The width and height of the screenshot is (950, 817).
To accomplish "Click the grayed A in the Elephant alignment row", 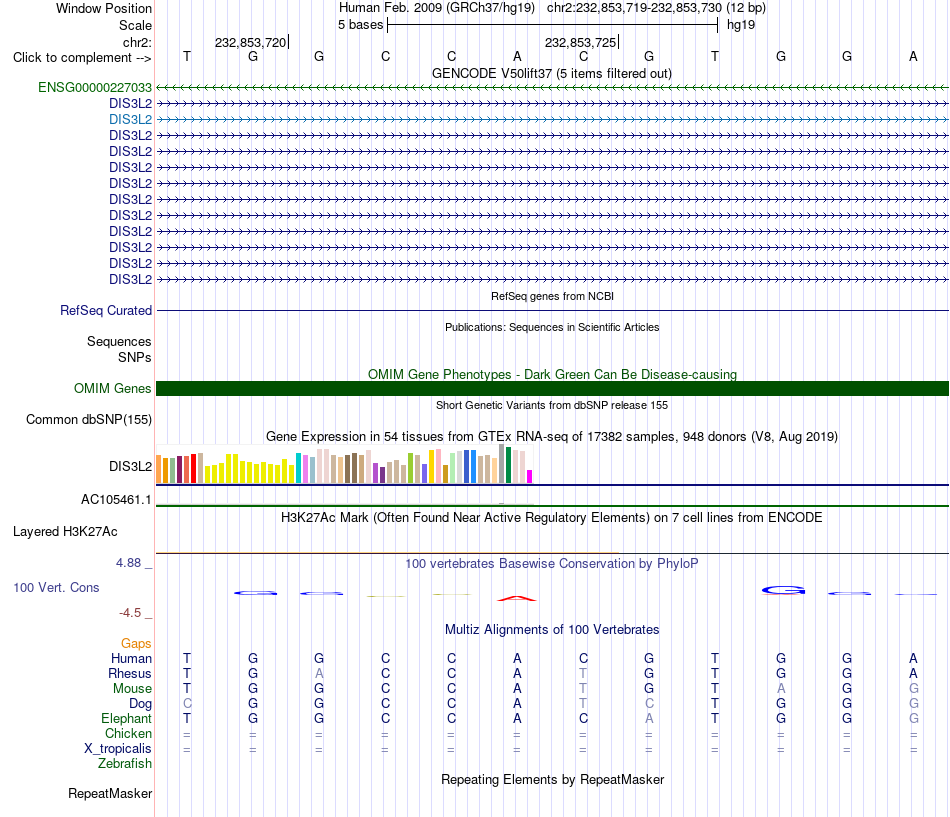I will pos(649,718).
